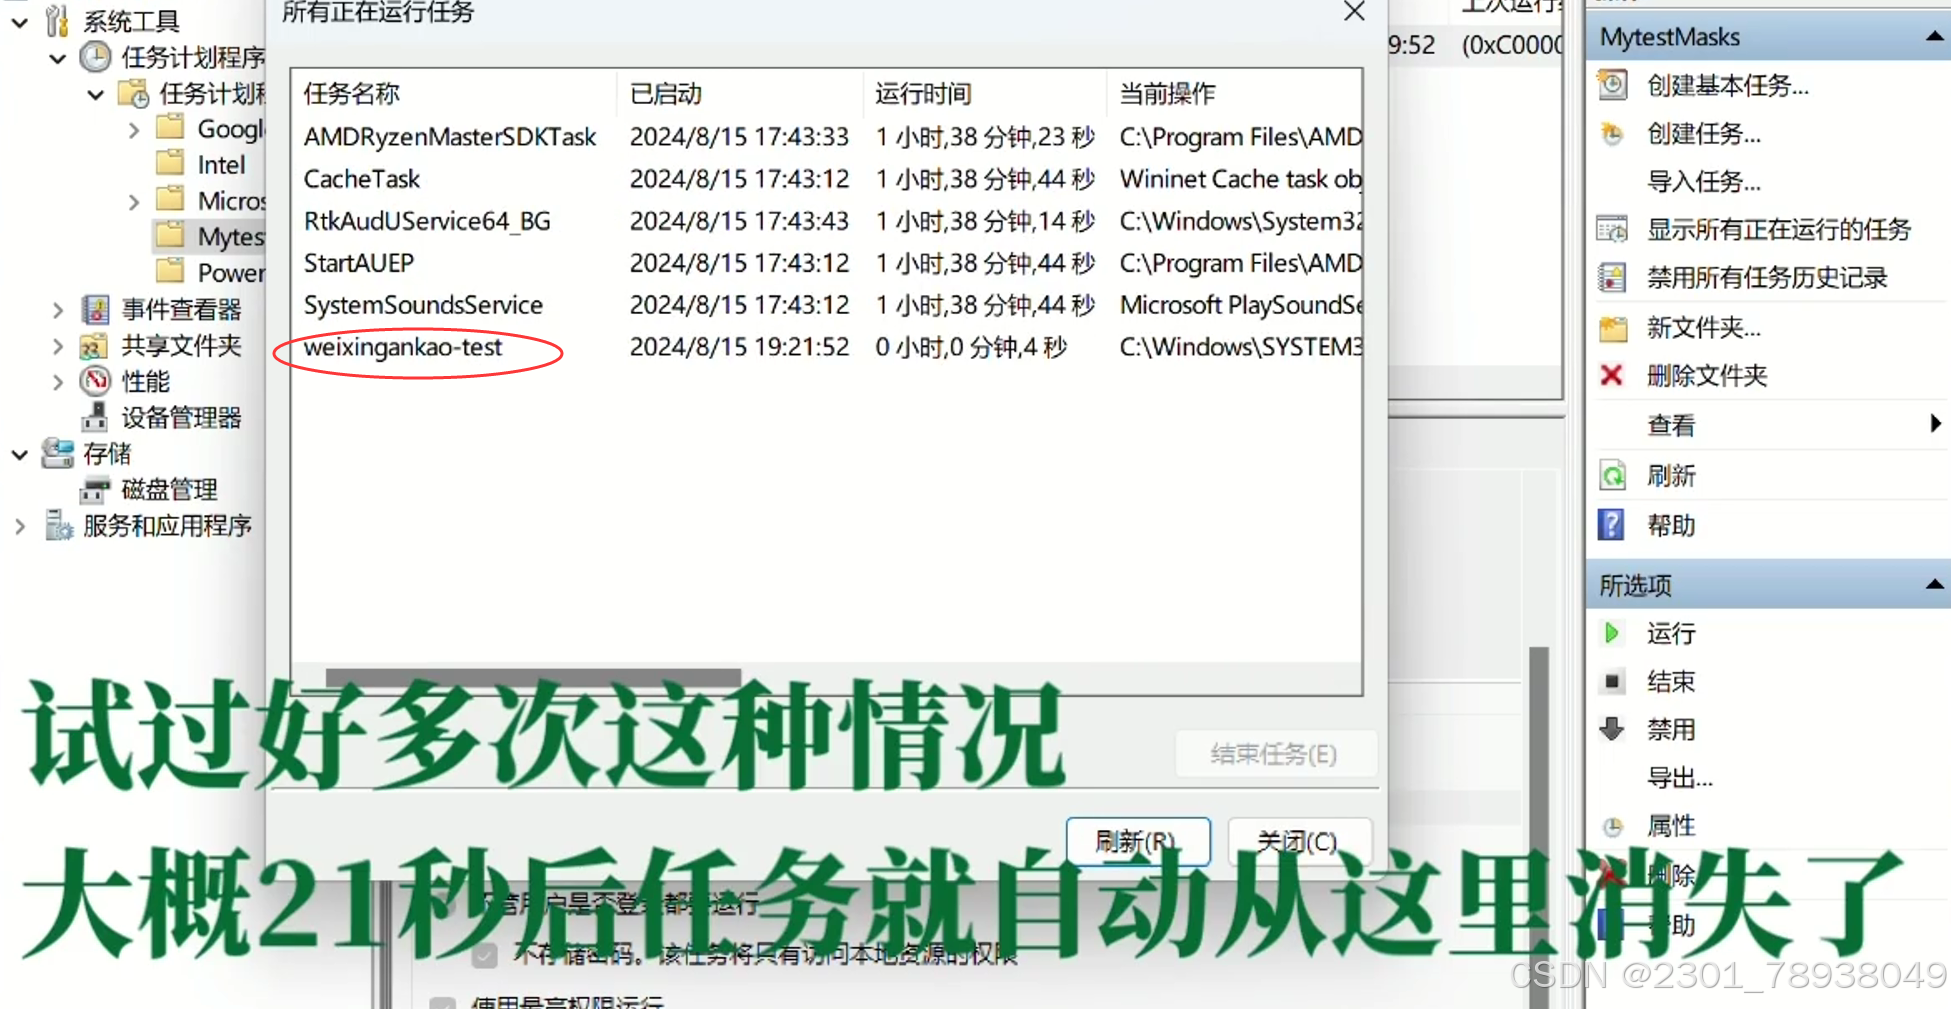This screenshot has height=1009, width=1951.
Task: Toggle the 使用最高权限运行 checkbox
Action: point(442,1002)
